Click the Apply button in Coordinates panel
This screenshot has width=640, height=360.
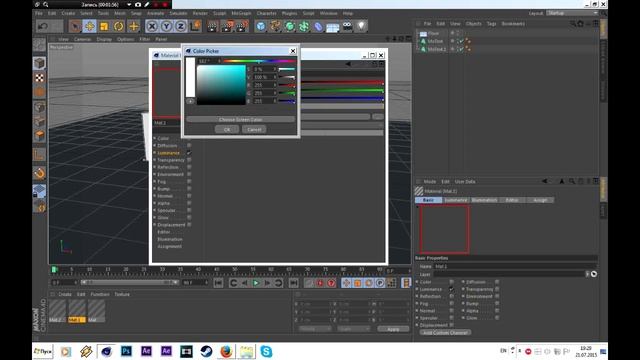tap(393, 329)
